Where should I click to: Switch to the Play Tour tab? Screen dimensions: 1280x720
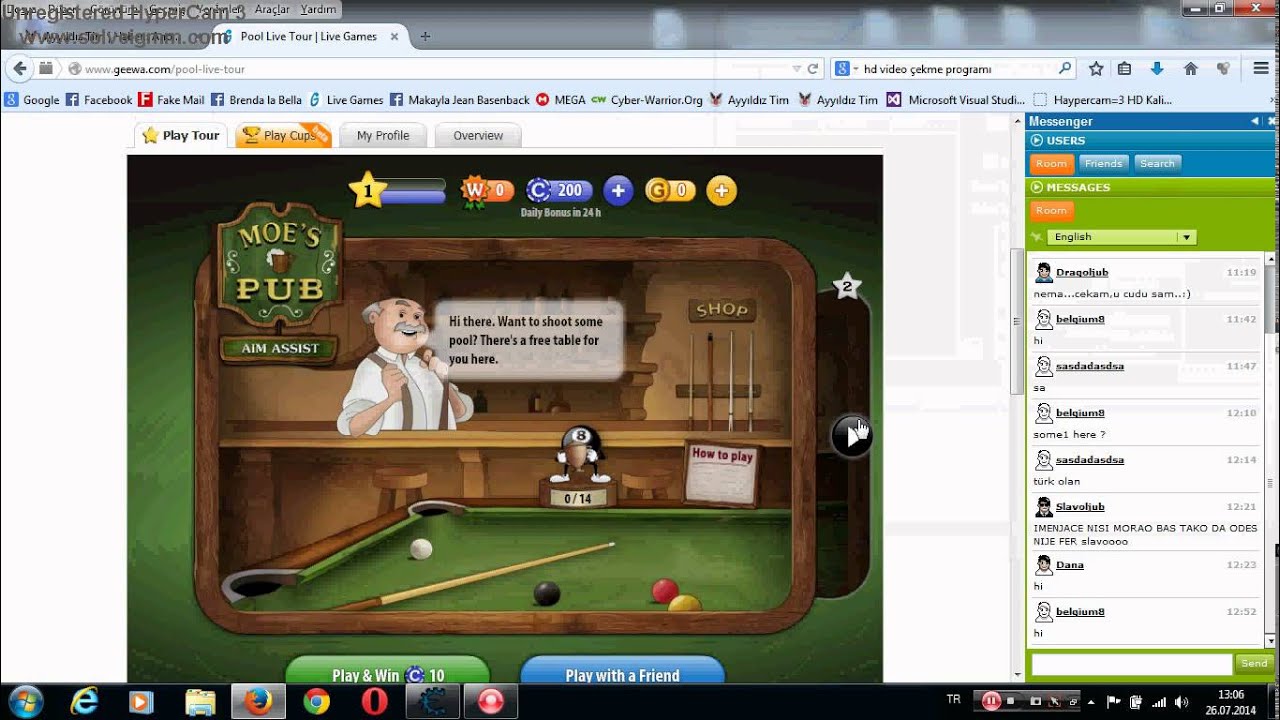point(180,135)
